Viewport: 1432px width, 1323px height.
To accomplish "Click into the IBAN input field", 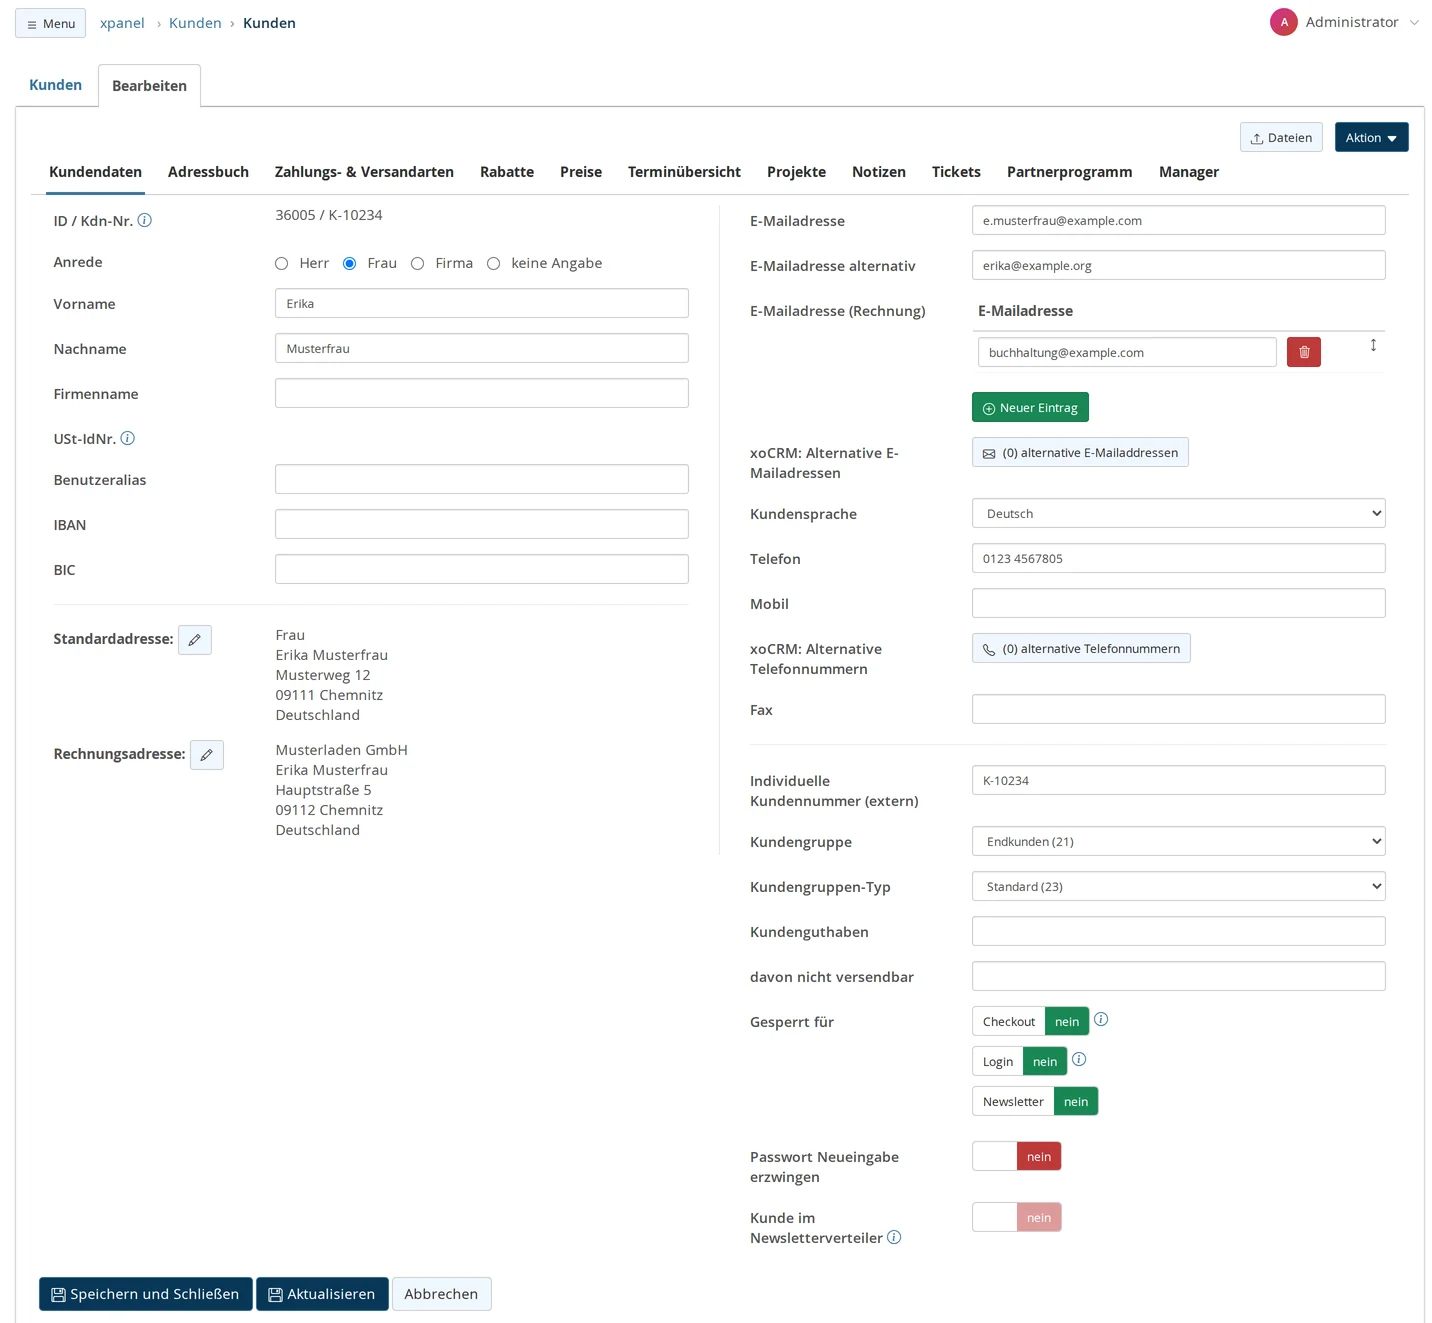I will tap(482, 524).
